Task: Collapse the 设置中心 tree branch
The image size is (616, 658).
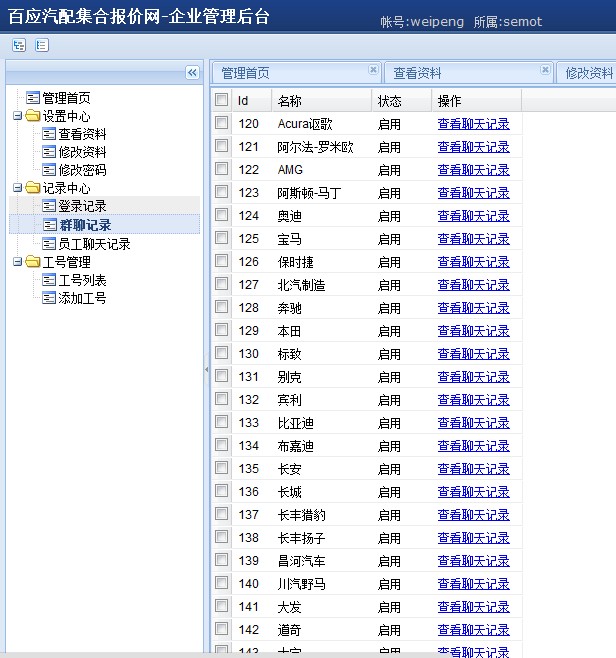Action: pos(17,115)
